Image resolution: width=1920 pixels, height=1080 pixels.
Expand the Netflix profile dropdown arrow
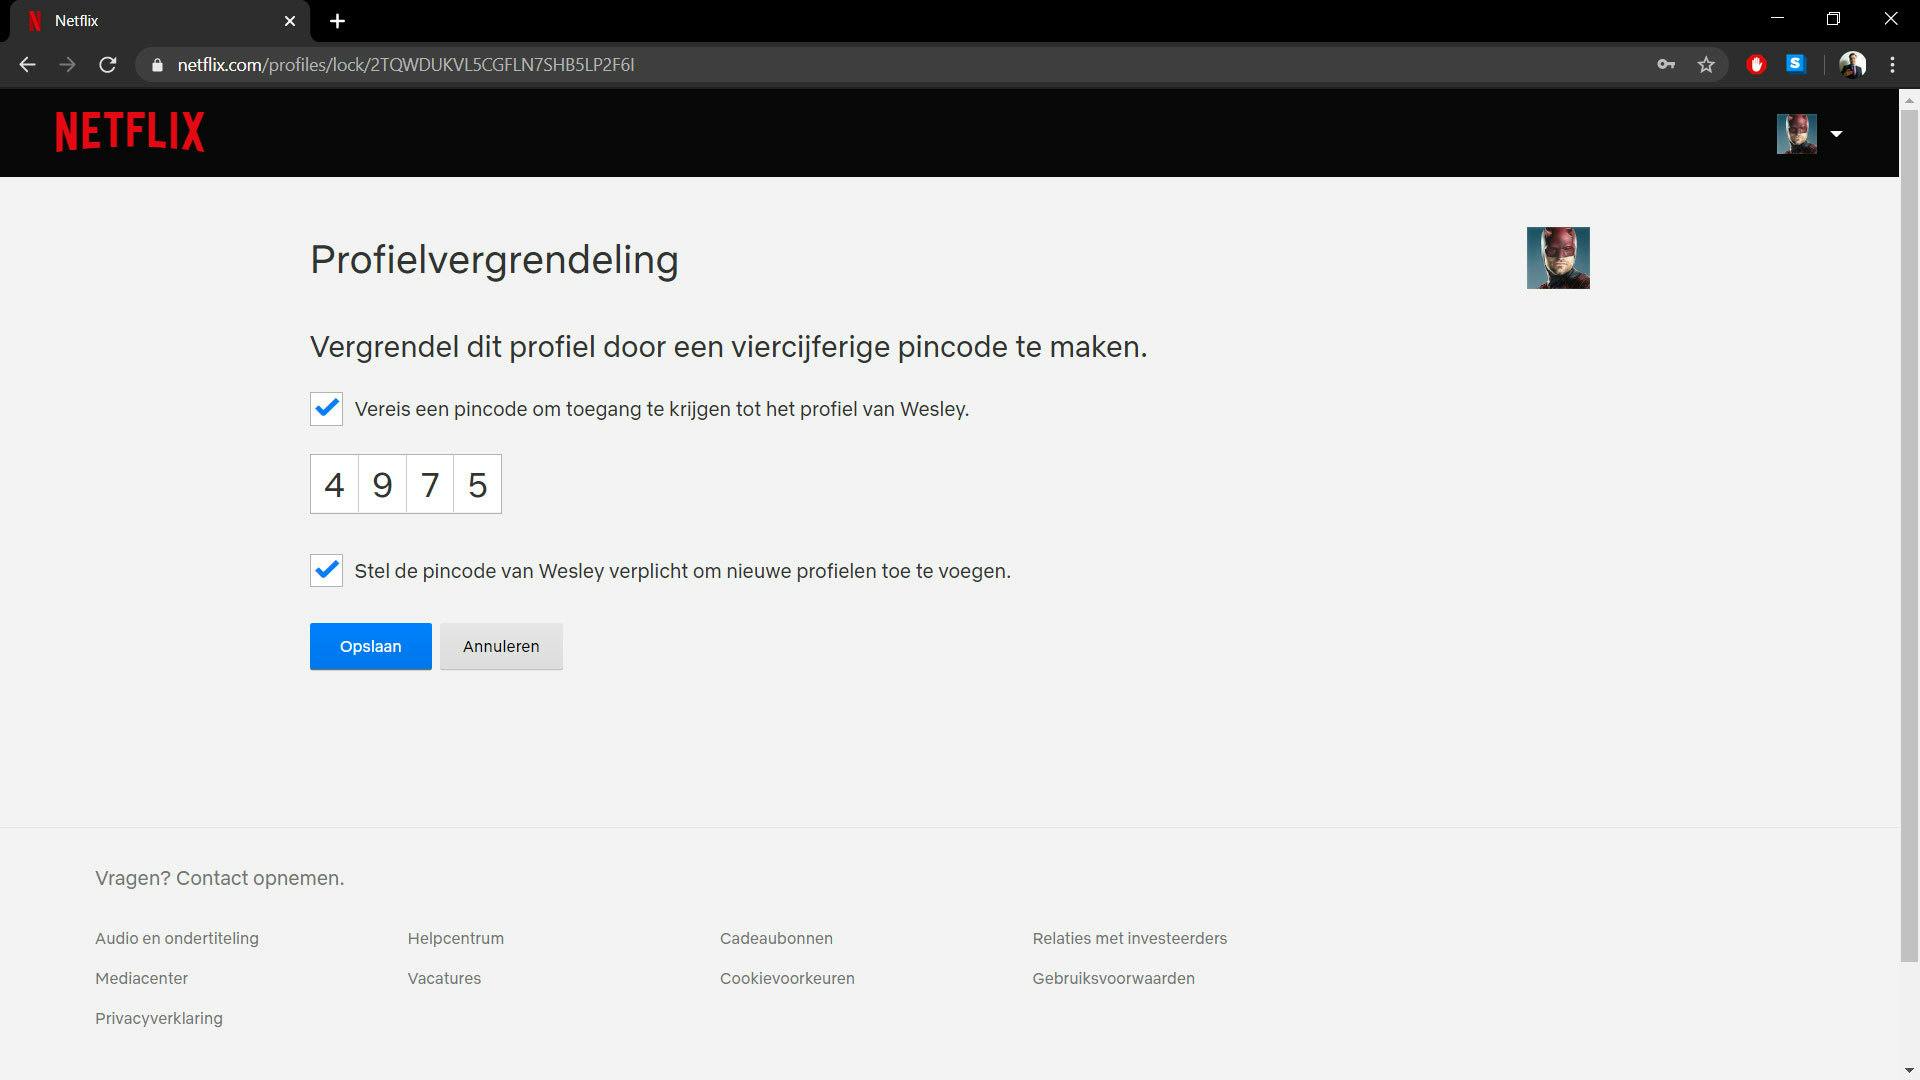pos(1836,134)
